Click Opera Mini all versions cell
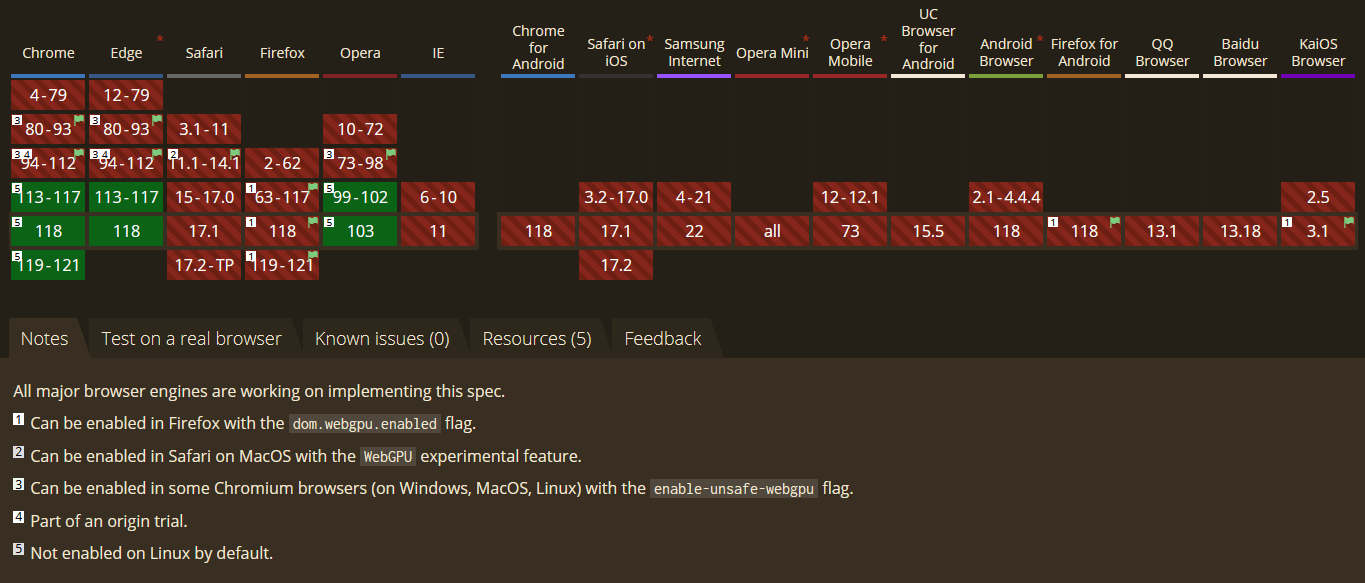The width and height of the screenshot is (1365, 583). pos(772,231)
